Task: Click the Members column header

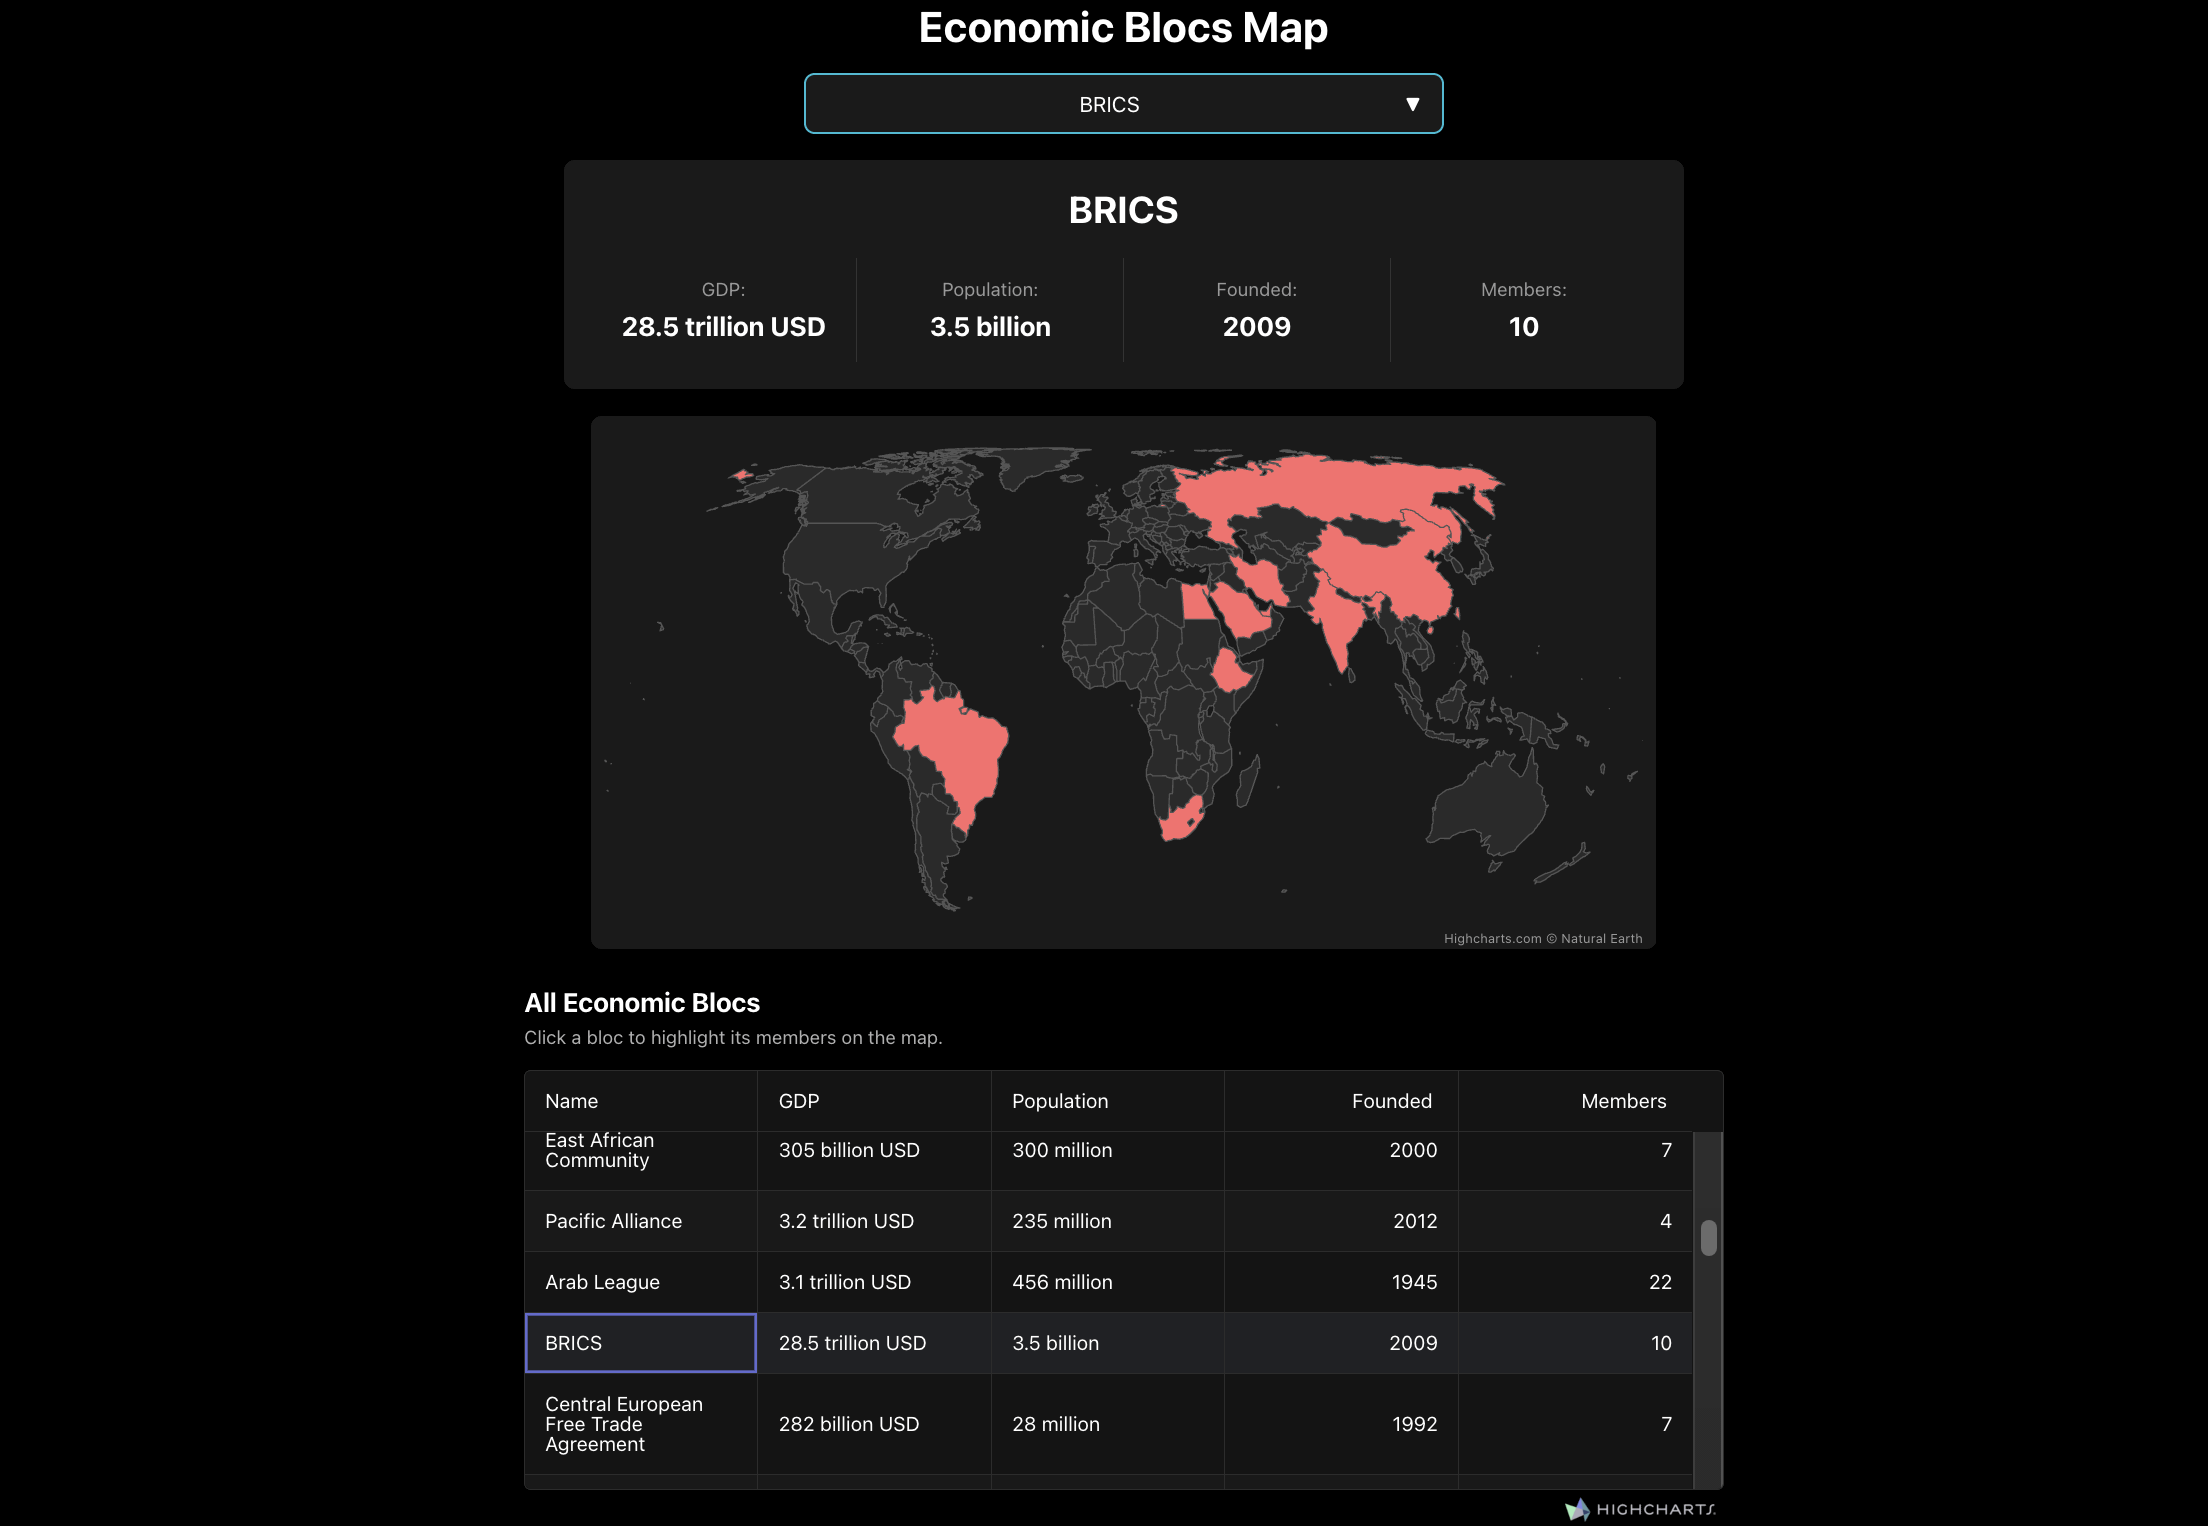Action: point(1623,1101)
